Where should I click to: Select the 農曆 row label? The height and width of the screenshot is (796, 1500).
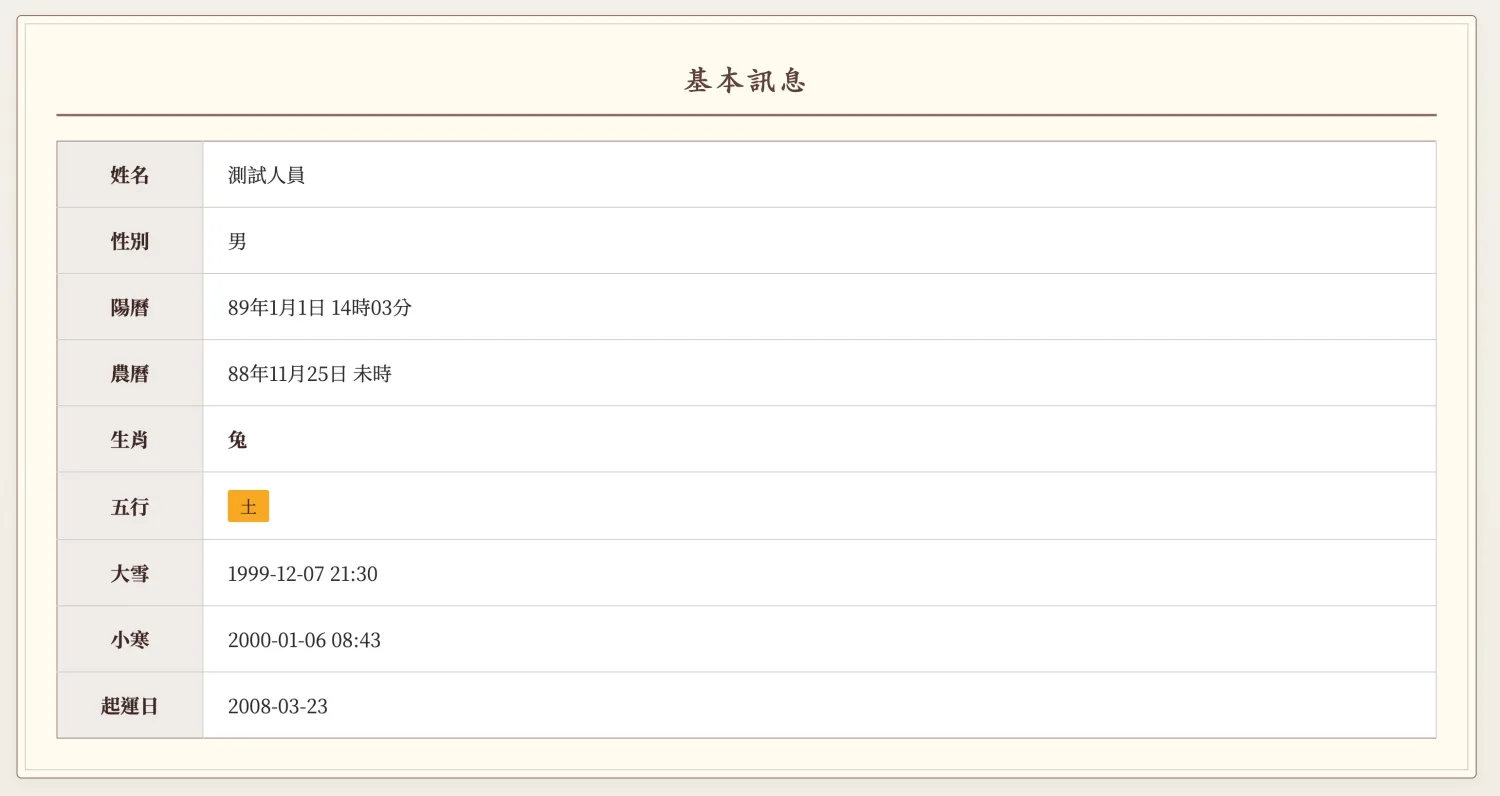[130, 373]
